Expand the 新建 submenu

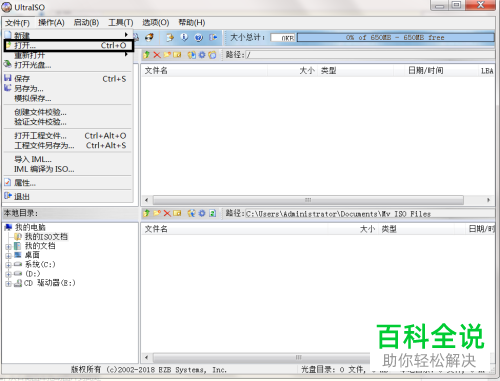(x=68, y=35)
